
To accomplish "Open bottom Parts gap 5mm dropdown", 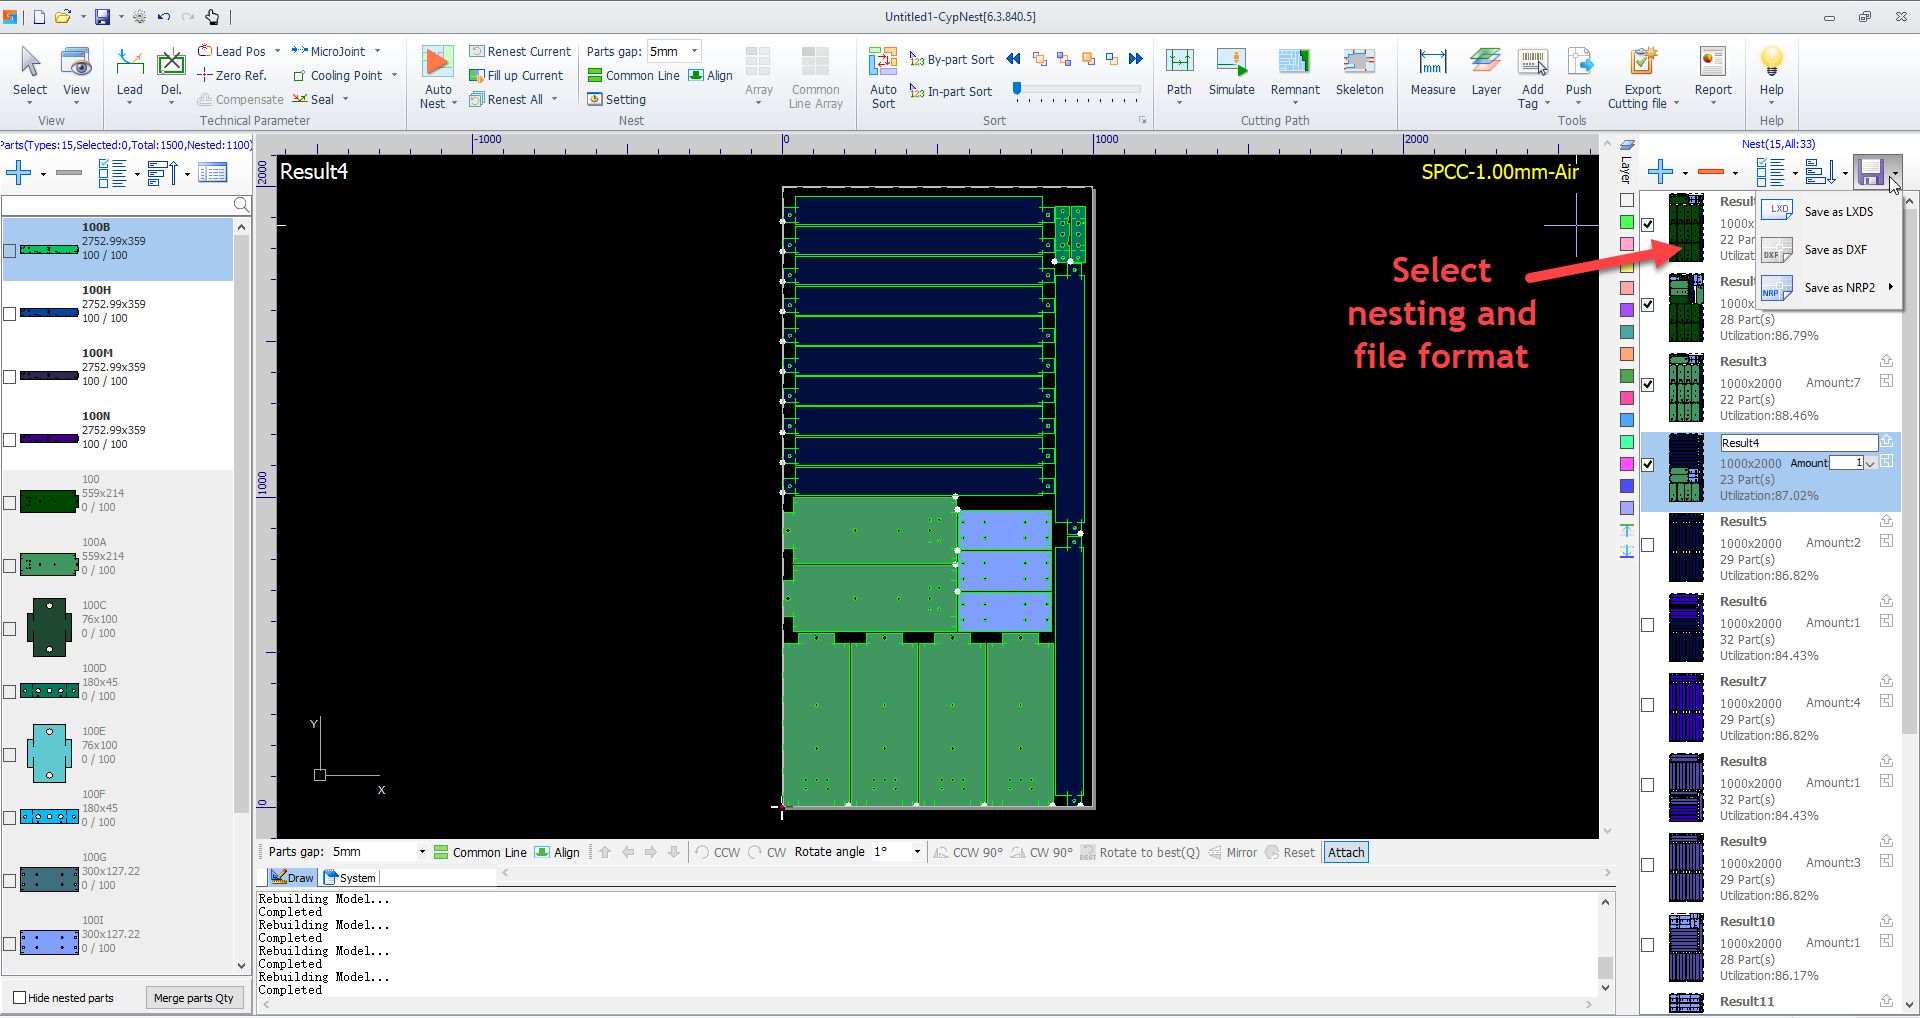I will click(x=422, y=852).
